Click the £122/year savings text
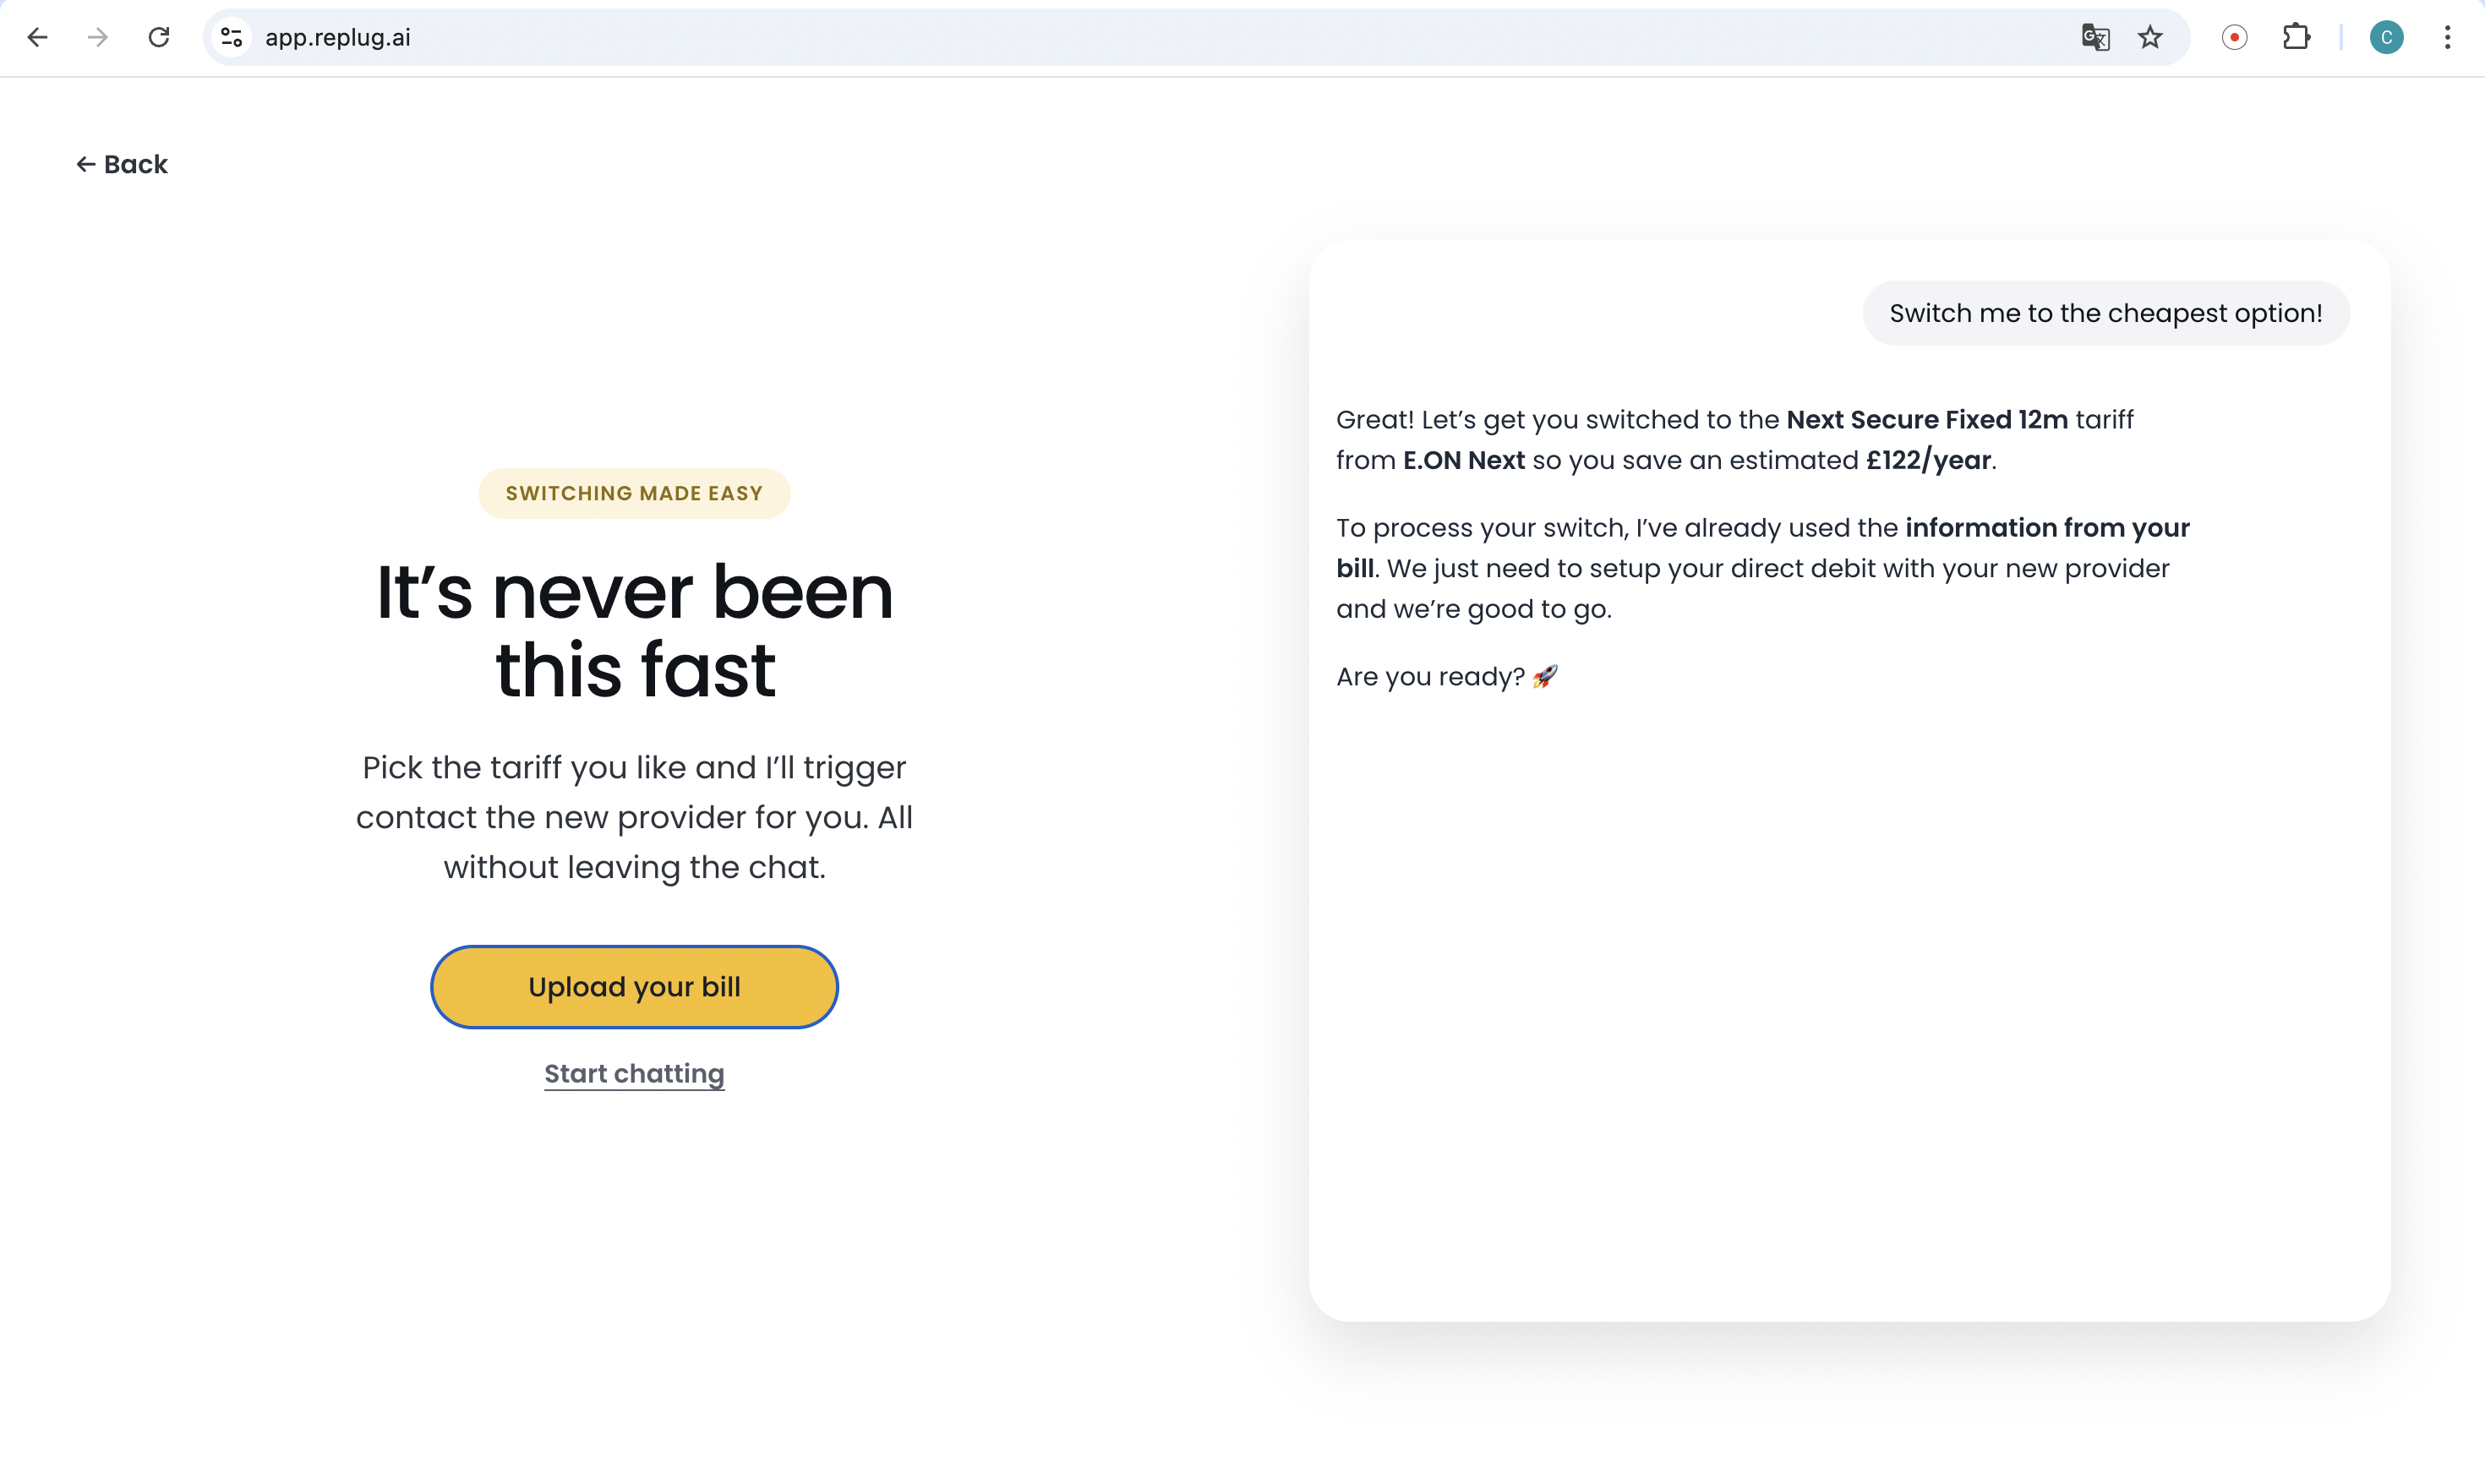Image resolution: width=2485 pixels, height=1484 pixels. pos(1926,460)
